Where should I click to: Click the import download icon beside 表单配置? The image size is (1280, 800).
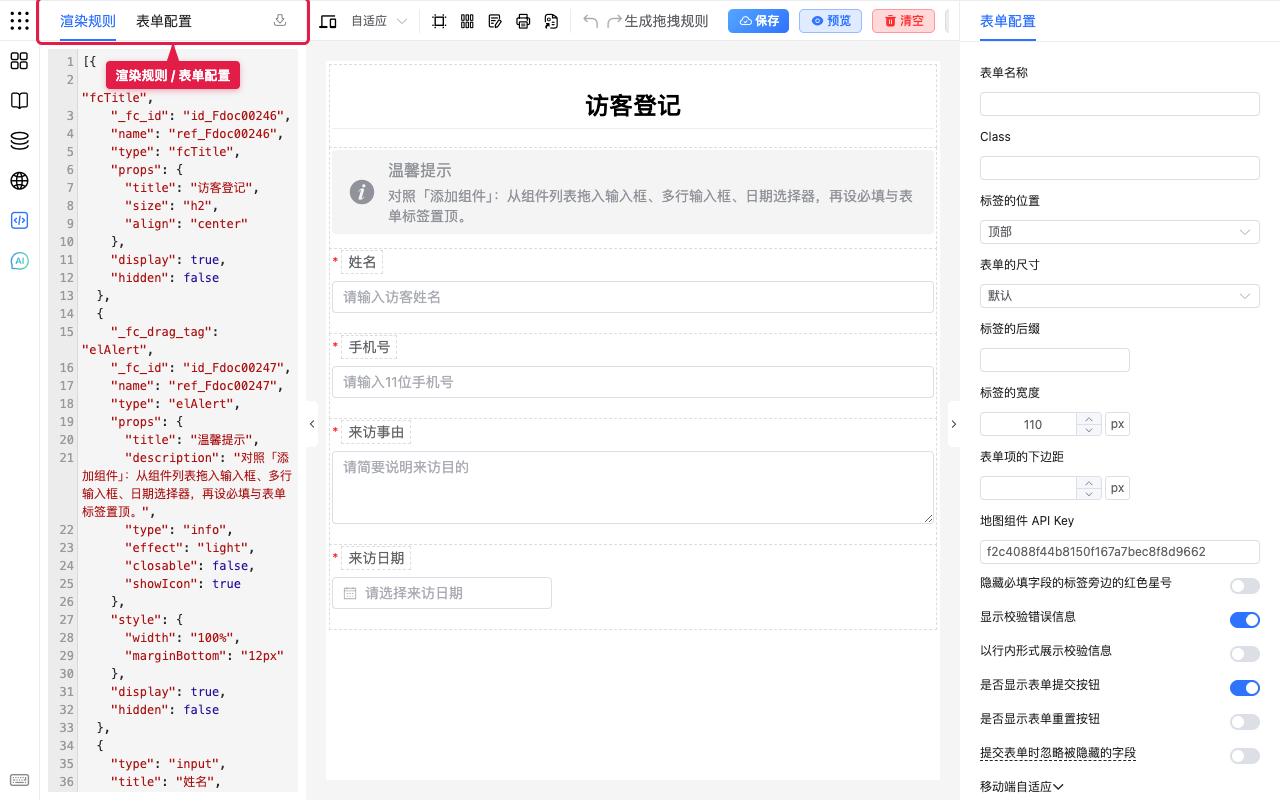pos(280,21)
